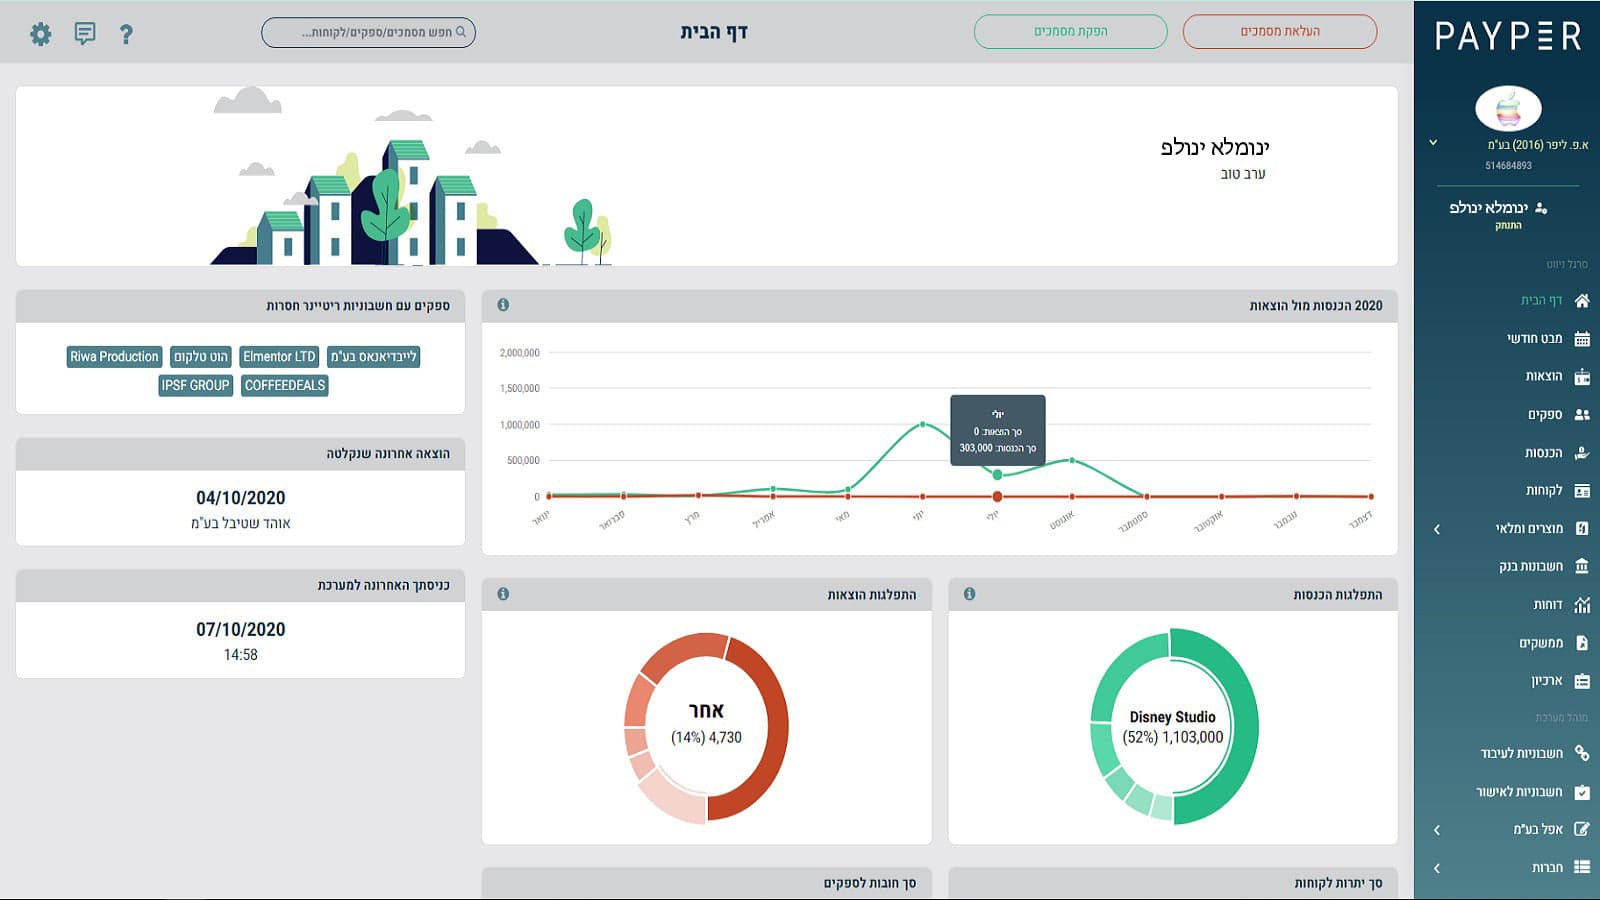The image size is (1600, 900).
Task: Open the ארכיון archive icon
Action: (x=1582, y=680)
